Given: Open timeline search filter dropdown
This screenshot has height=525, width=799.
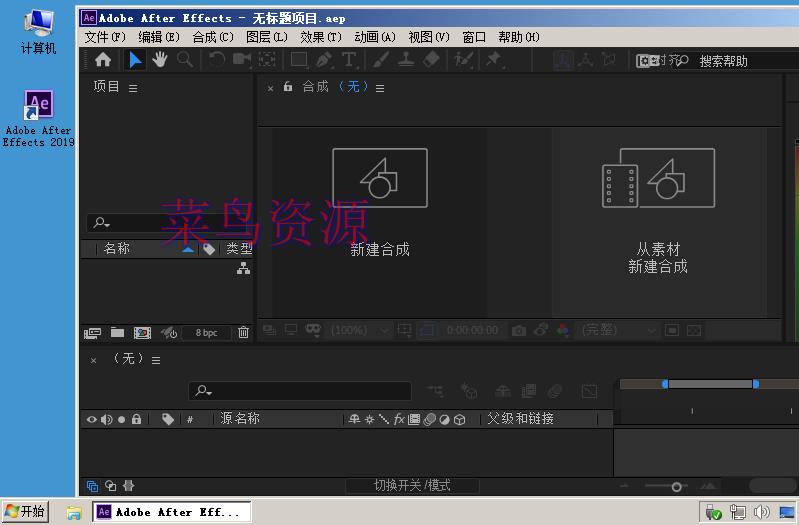Looking at the screenshot, I should (203, 391).
